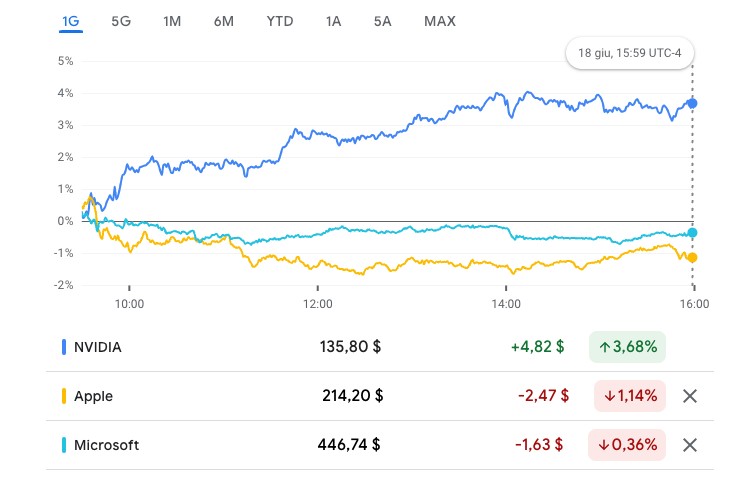This screenshot has width=743, height=481.
Task: Remove Apple from the comparison
Action: click(689, 396)
